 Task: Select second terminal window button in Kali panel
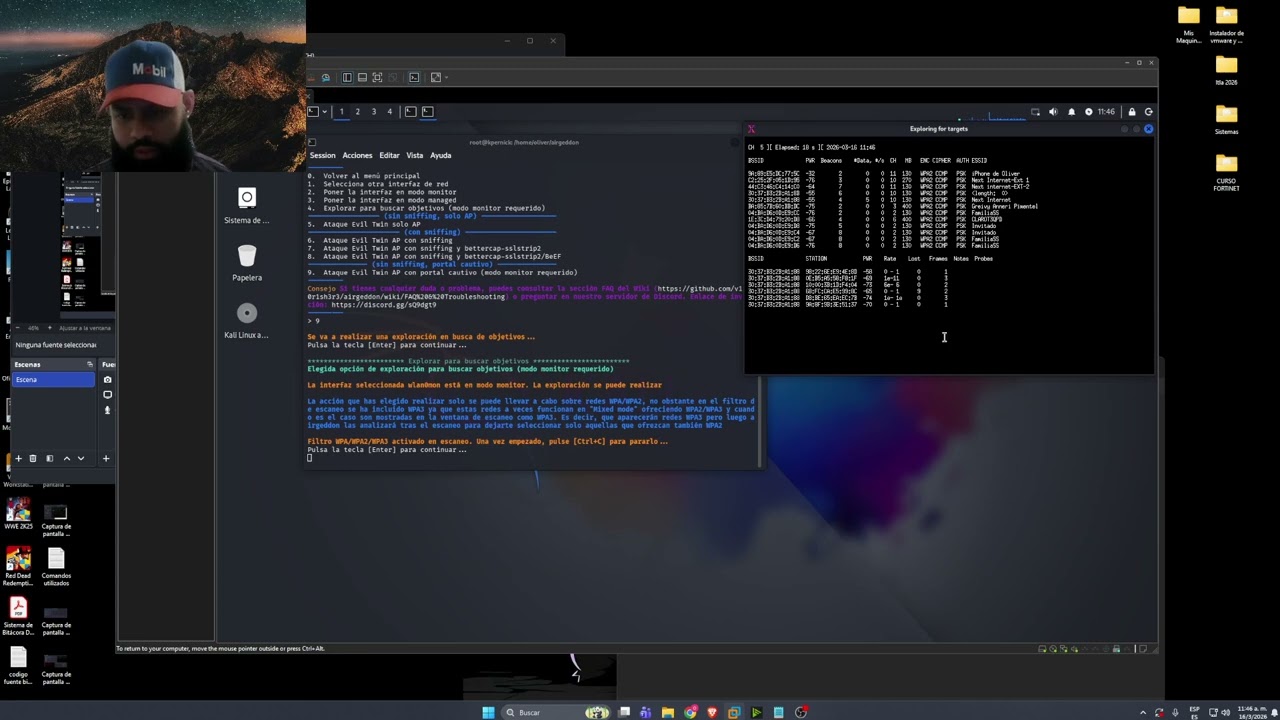[427, 111]
